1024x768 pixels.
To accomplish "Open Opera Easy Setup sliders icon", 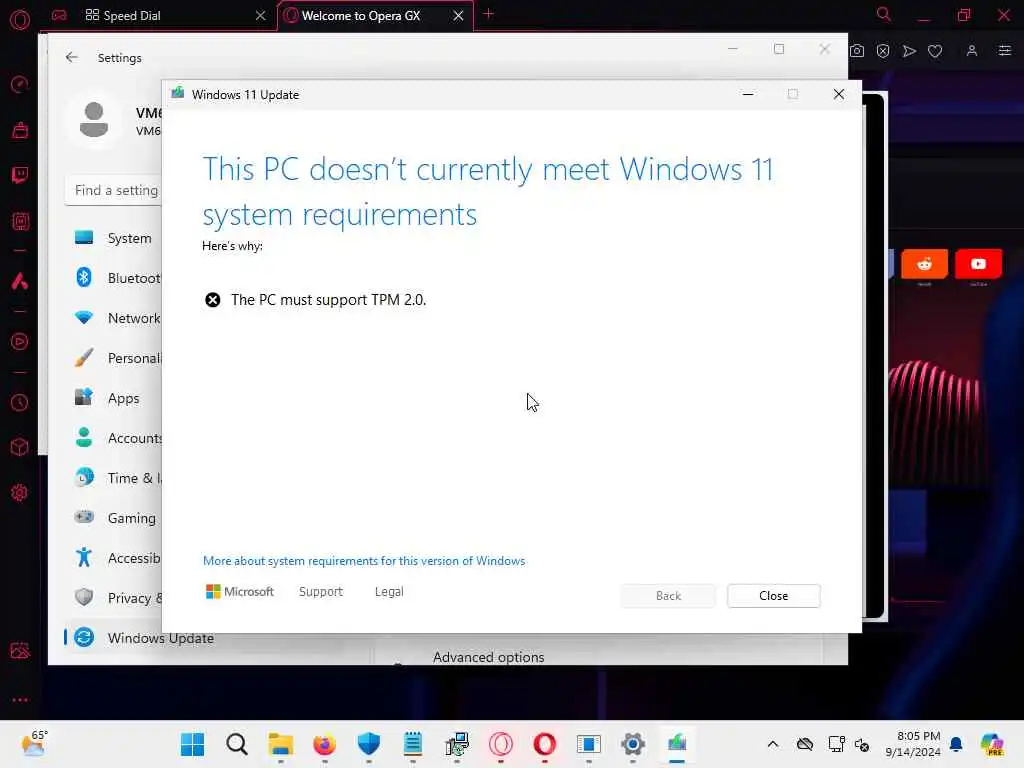I will [x=1005, y=51].
